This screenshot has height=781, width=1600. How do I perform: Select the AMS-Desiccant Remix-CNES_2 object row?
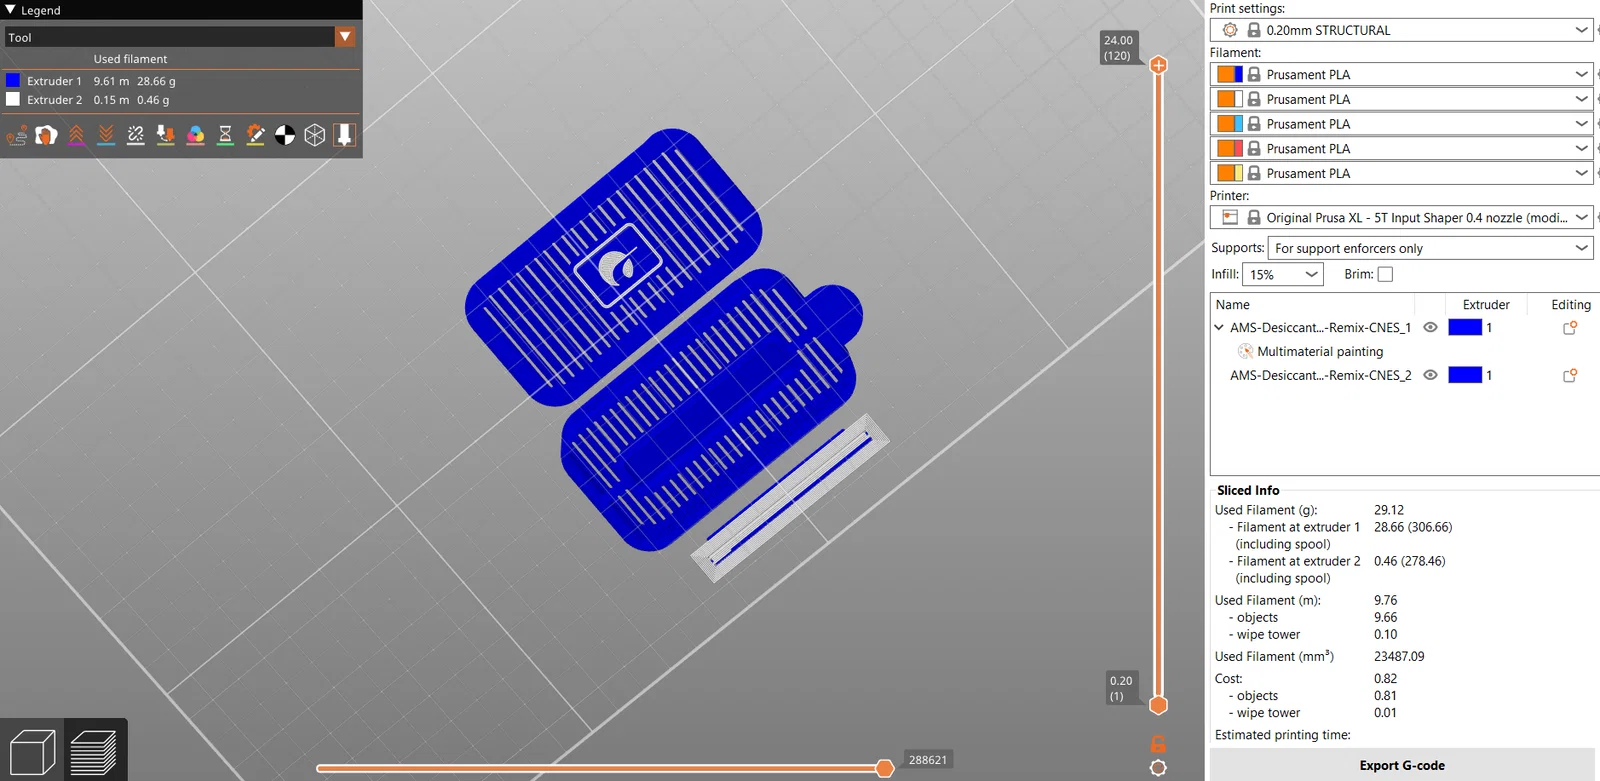point(1320,376)
